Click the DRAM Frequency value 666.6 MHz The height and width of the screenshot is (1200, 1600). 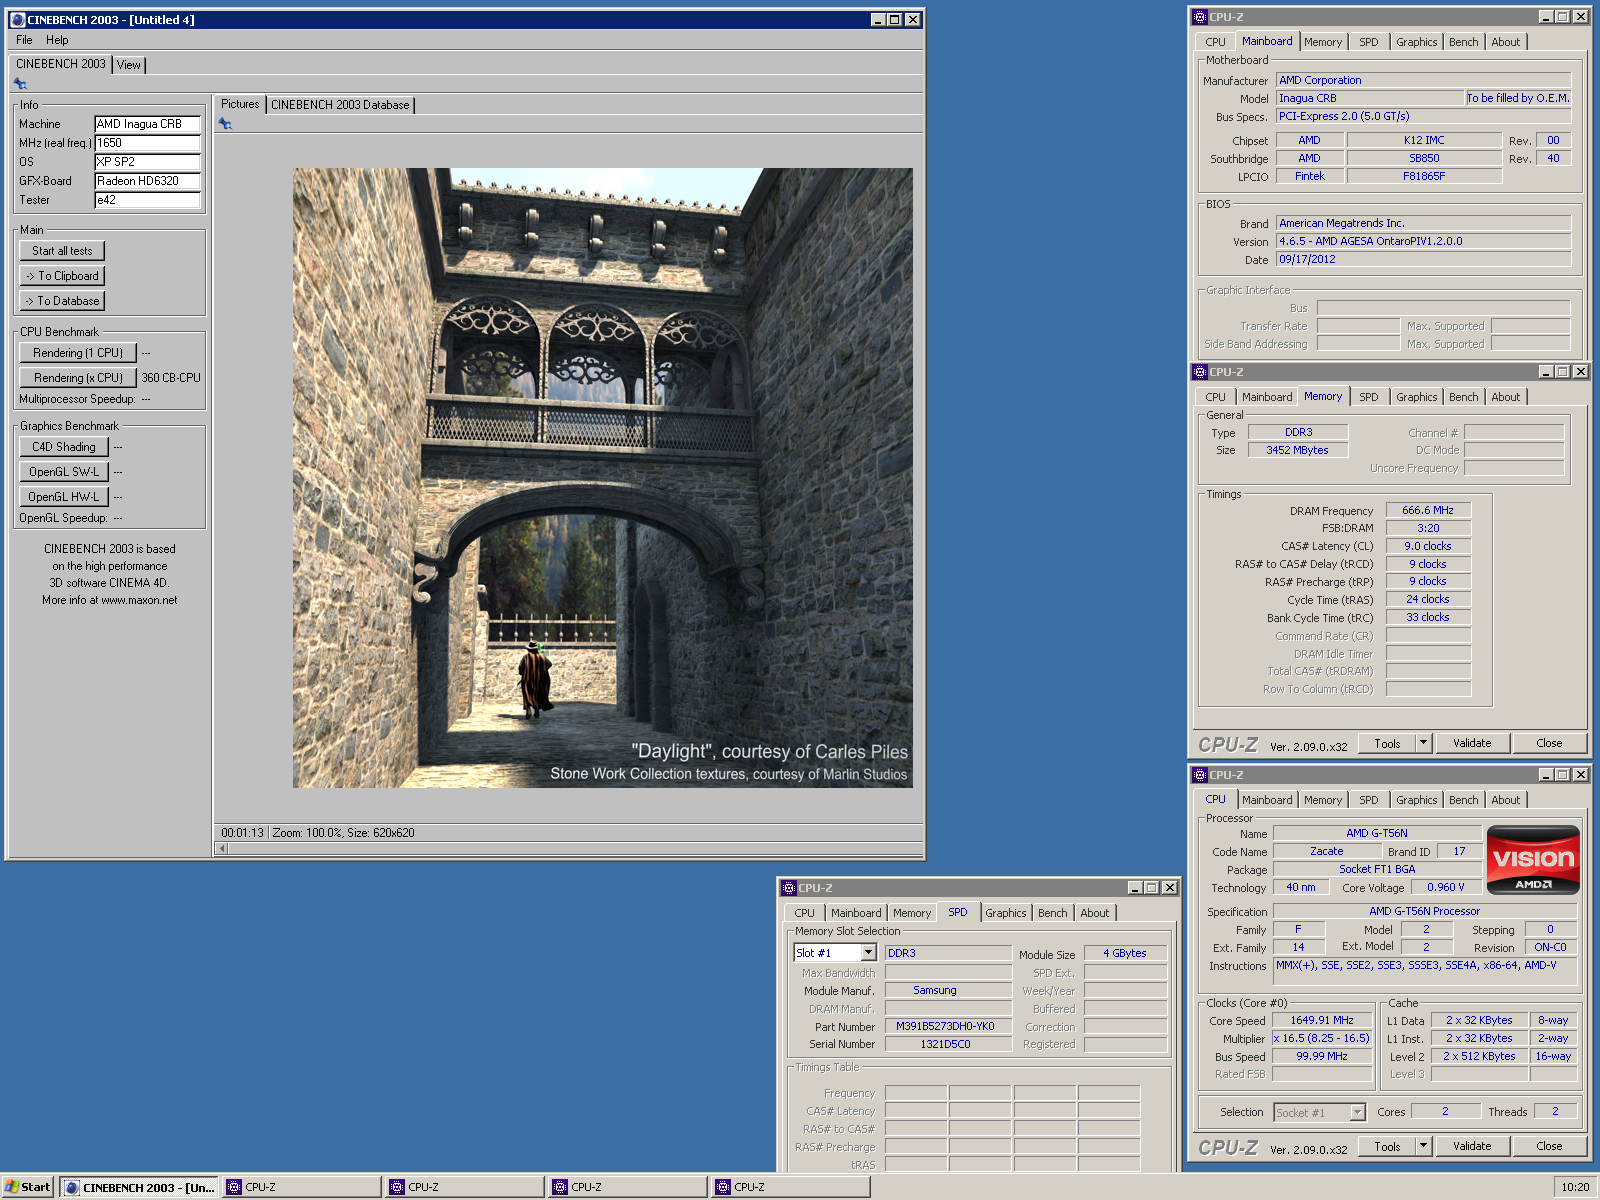point(1428,510)
